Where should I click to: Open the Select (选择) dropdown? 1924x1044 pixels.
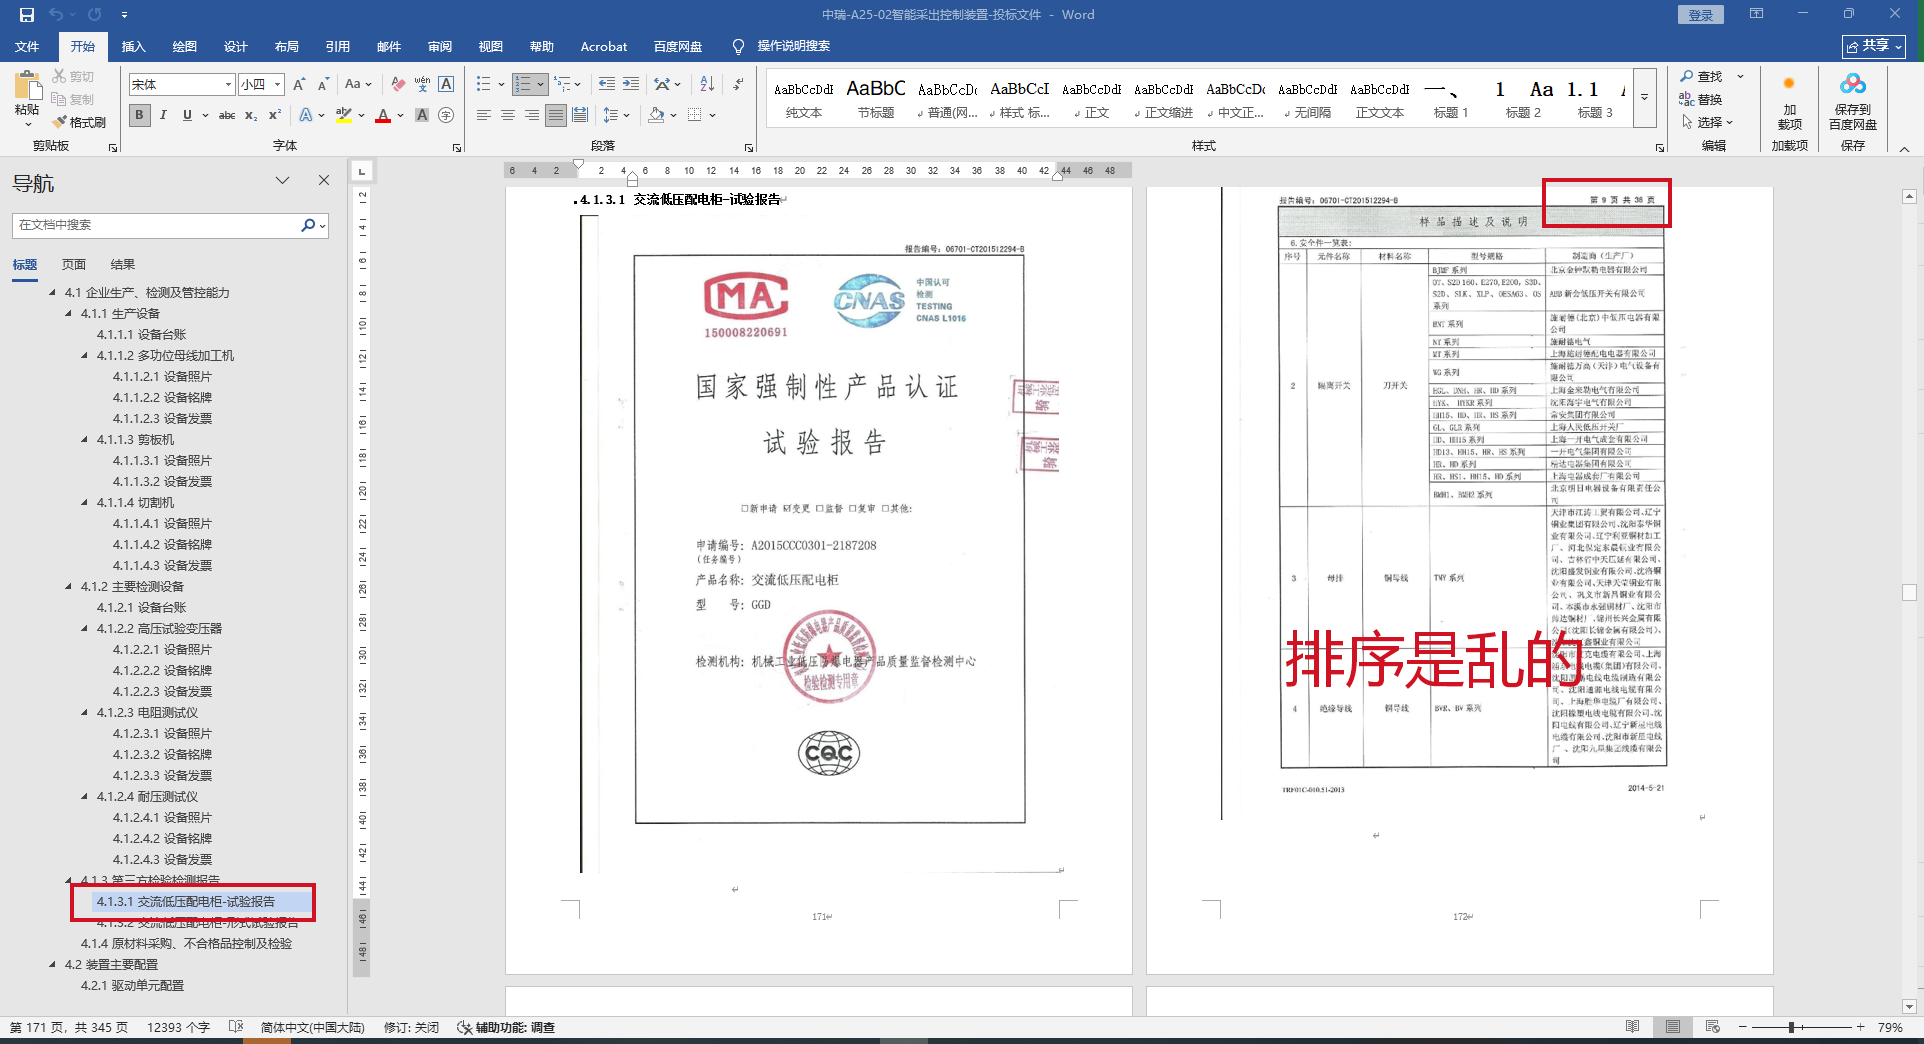1707,122
